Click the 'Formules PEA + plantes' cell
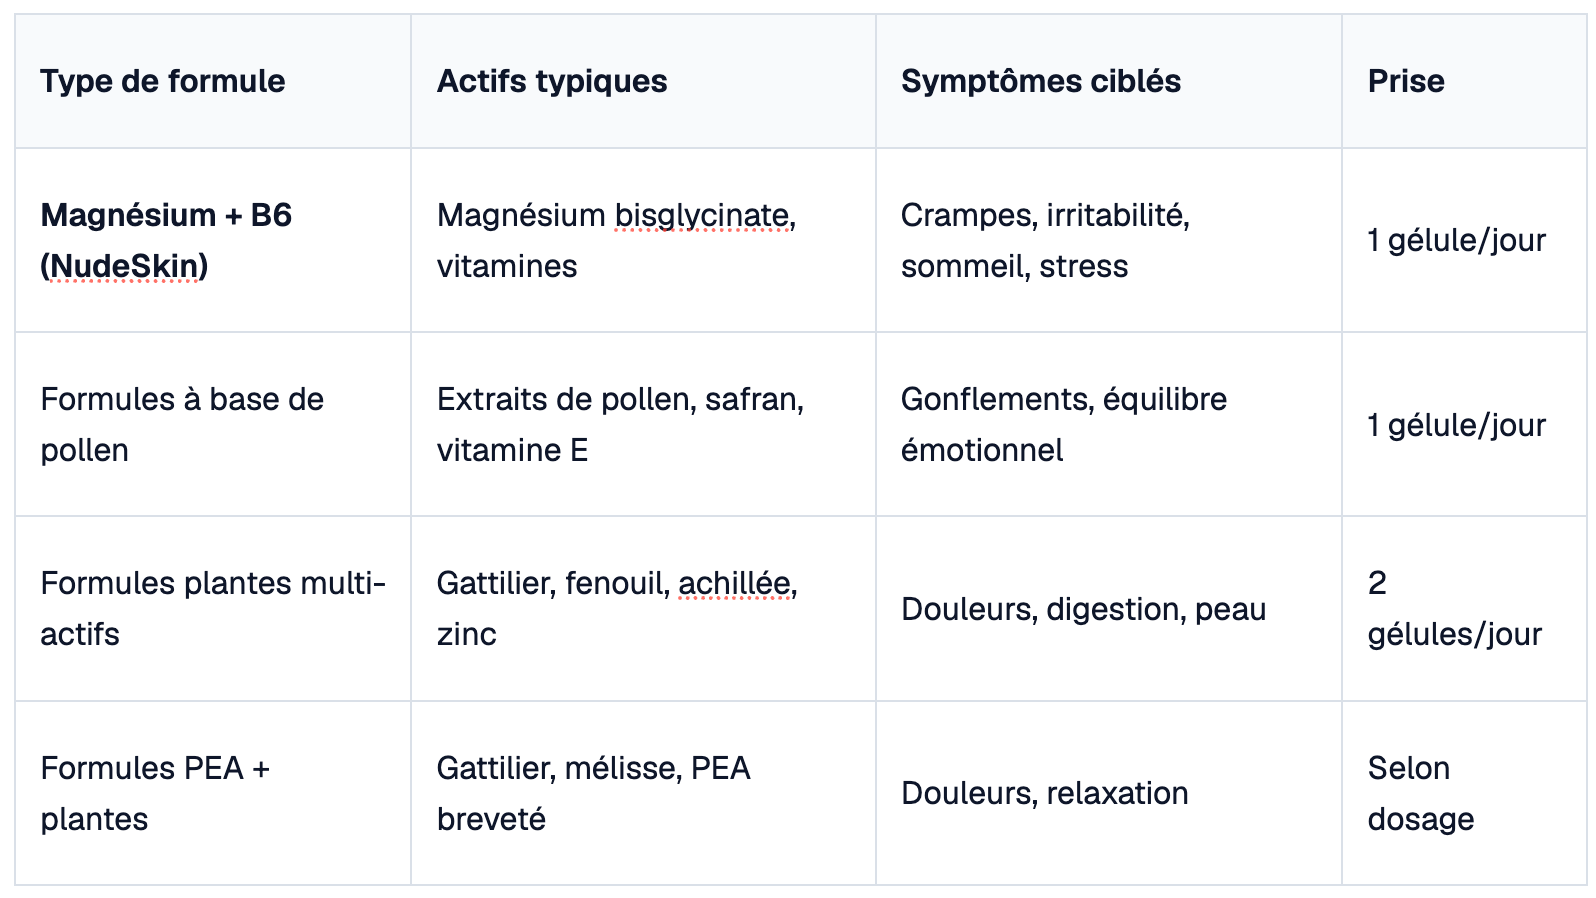This screenshot has width=1596, height=898. tap(213, 793)
